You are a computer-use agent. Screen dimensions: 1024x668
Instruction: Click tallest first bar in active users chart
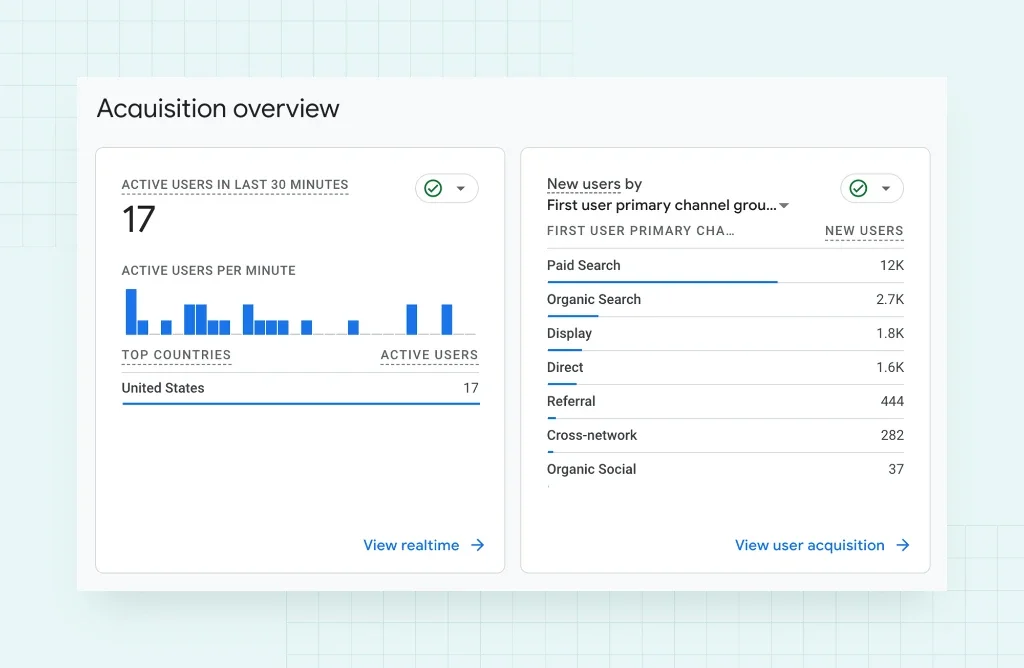[131, 311]
